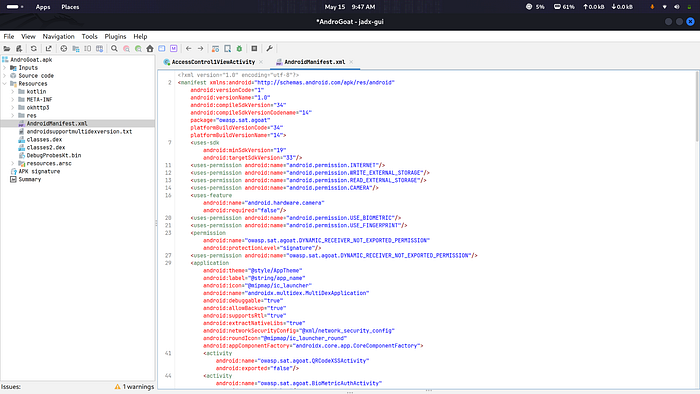Click the volume icon in system tray
This screenshot has height=394, width=700.
677,7
